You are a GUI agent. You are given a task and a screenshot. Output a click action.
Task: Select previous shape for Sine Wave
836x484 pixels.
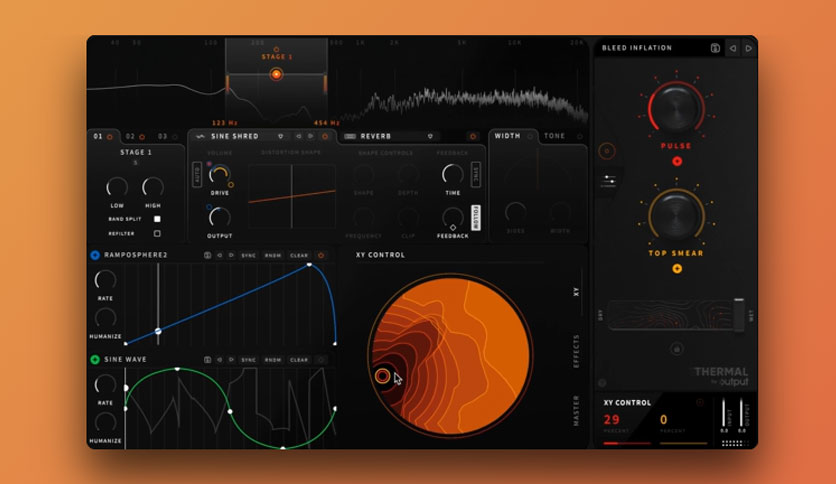220,360
